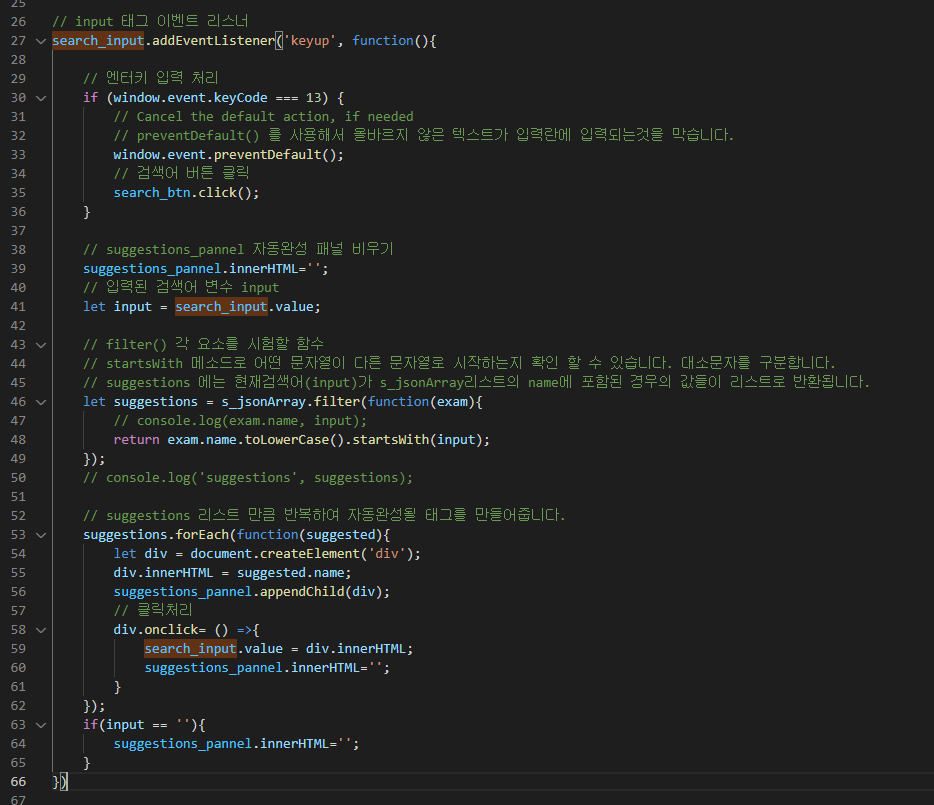
Task: Click suggested.name on line 55
Action: click(x=291, y=573)
